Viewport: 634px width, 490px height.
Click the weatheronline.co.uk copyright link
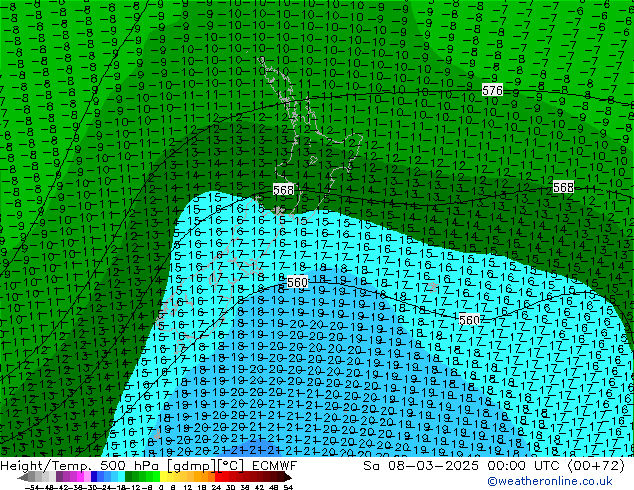click(x=550, y=481)
